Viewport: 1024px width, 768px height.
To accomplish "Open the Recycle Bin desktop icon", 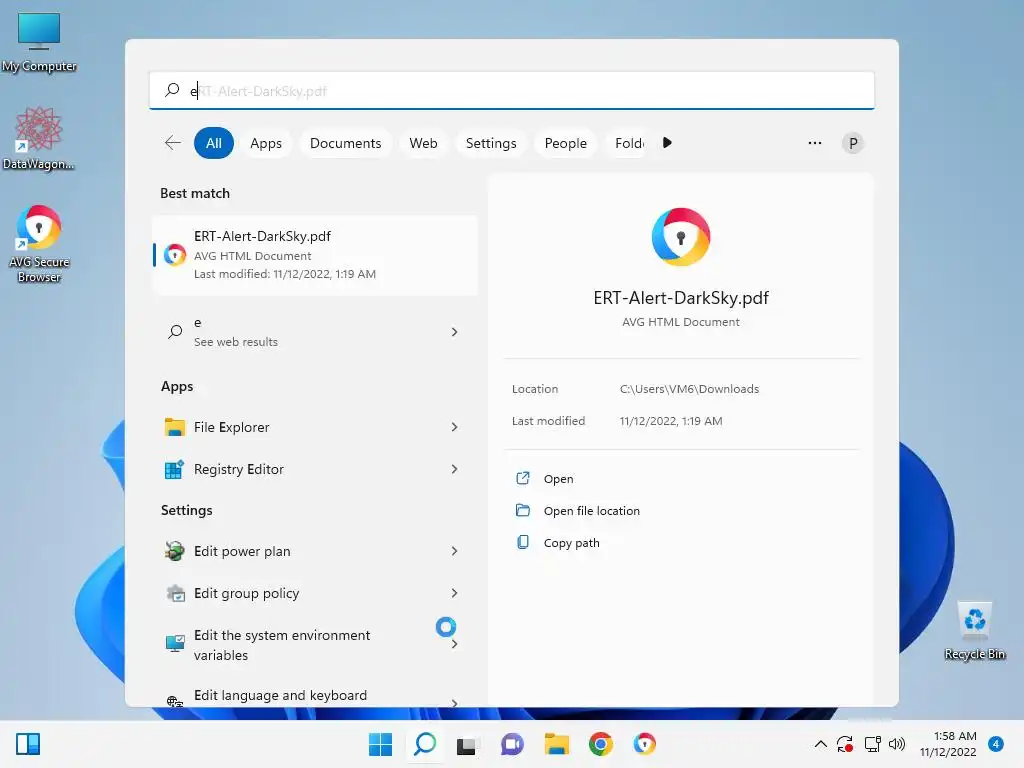I will 974,631.
